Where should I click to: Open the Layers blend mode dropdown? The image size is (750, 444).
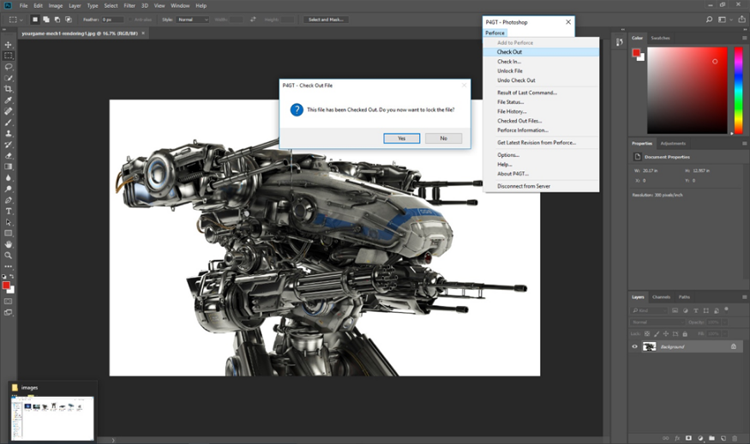pyautogui.click(x=657, y=322)
